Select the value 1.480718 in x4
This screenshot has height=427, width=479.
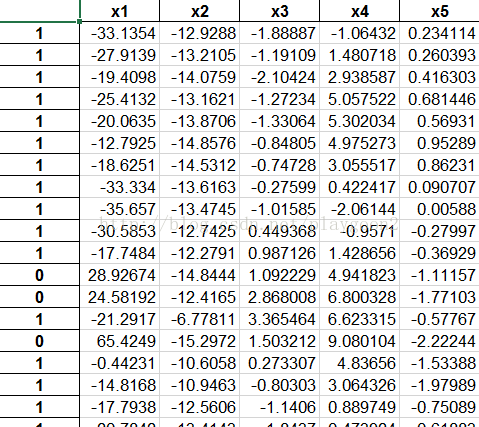(360, 55)
